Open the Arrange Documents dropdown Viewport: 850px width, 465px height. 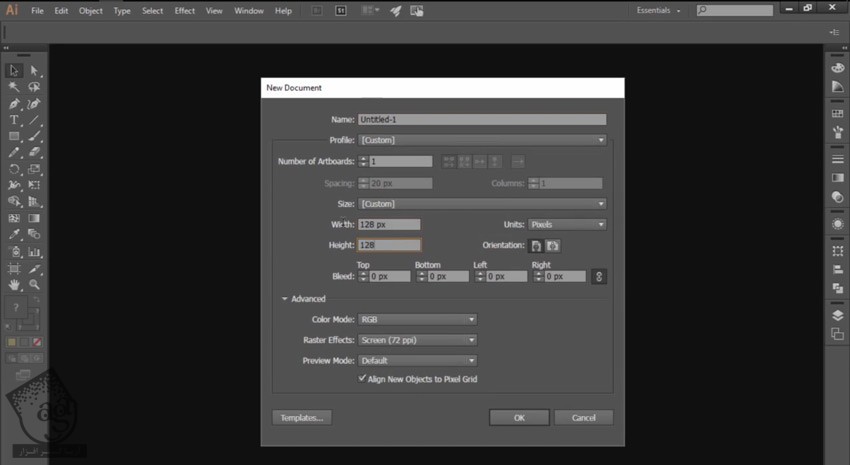point(370,10)
